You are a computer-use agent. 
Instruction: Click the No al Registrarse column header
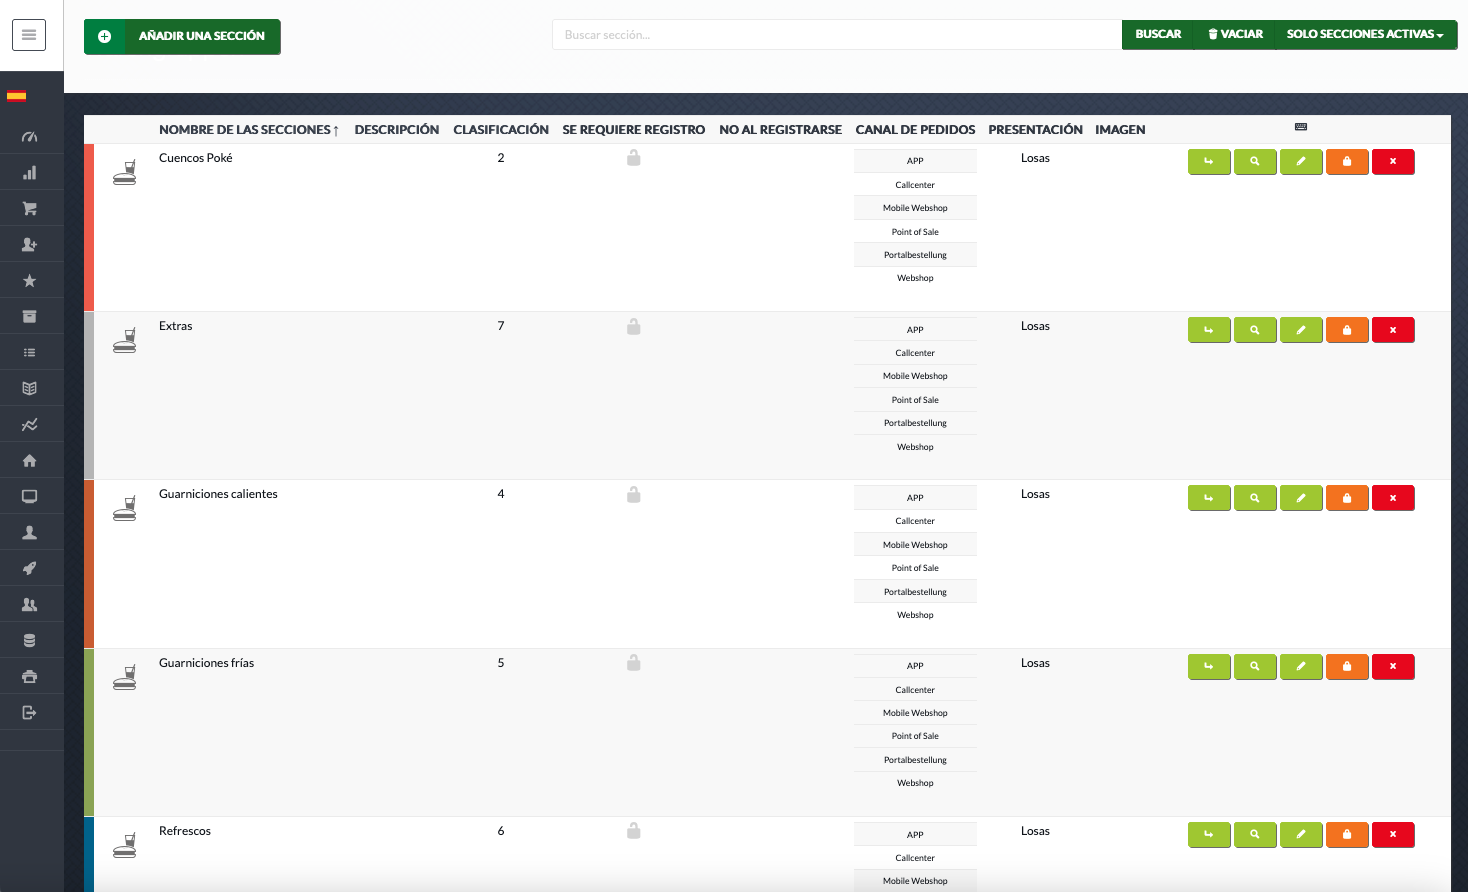781,130
